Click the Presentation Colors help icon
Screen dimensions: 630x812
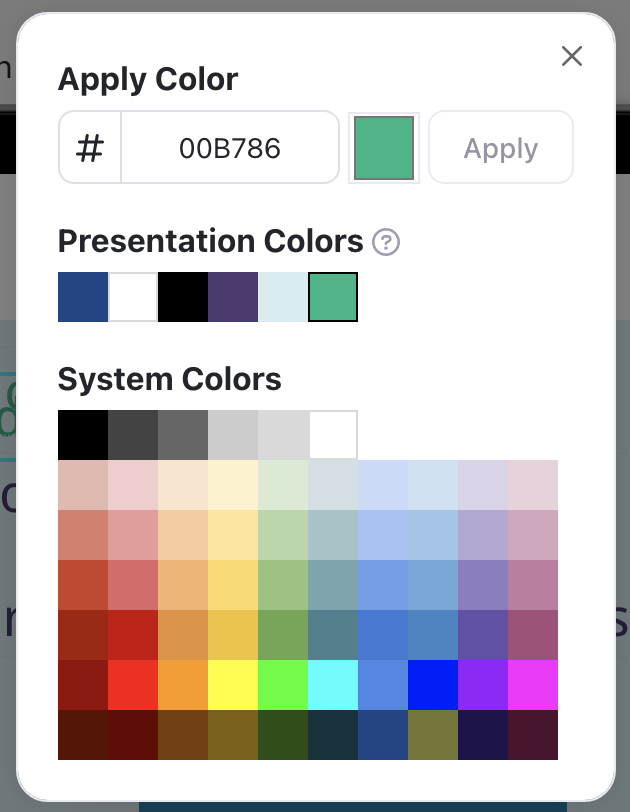386,242
